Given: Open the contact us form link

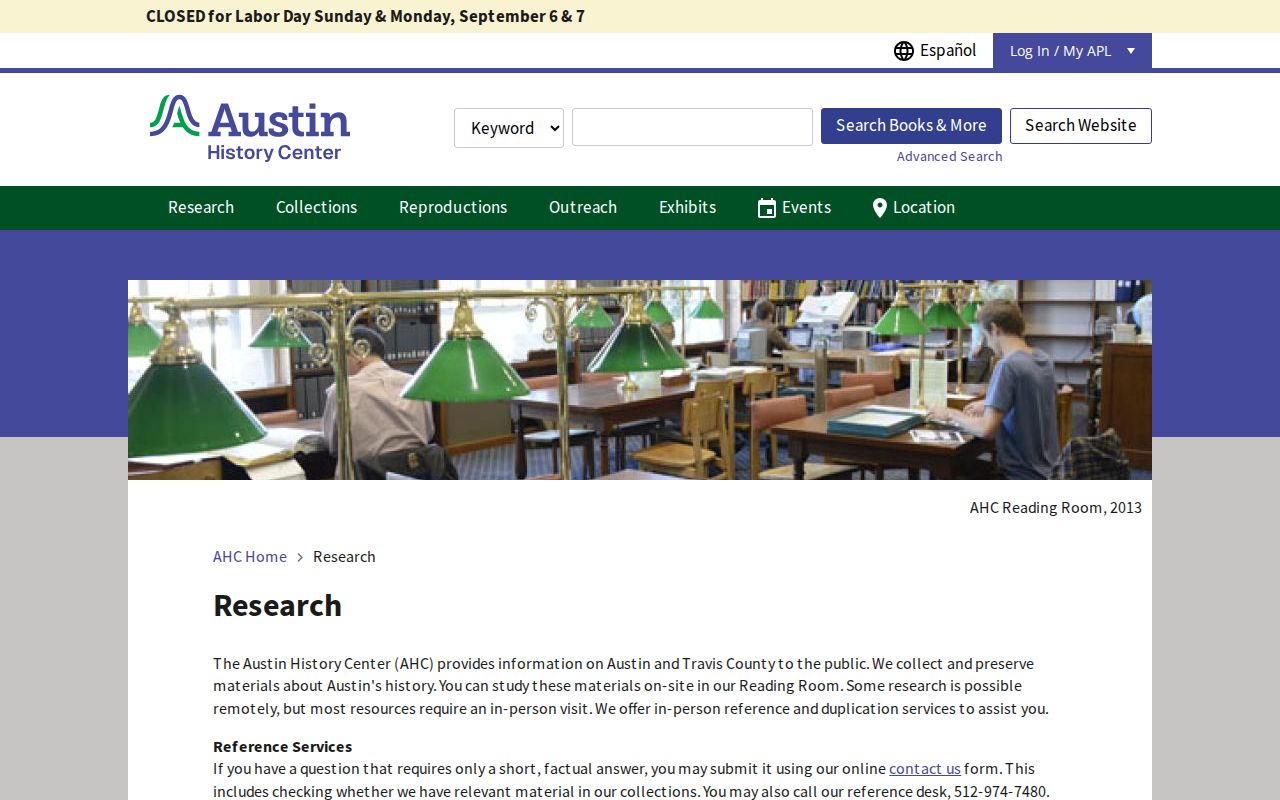Looking at the screenshot, I should (x=925, y=768).
